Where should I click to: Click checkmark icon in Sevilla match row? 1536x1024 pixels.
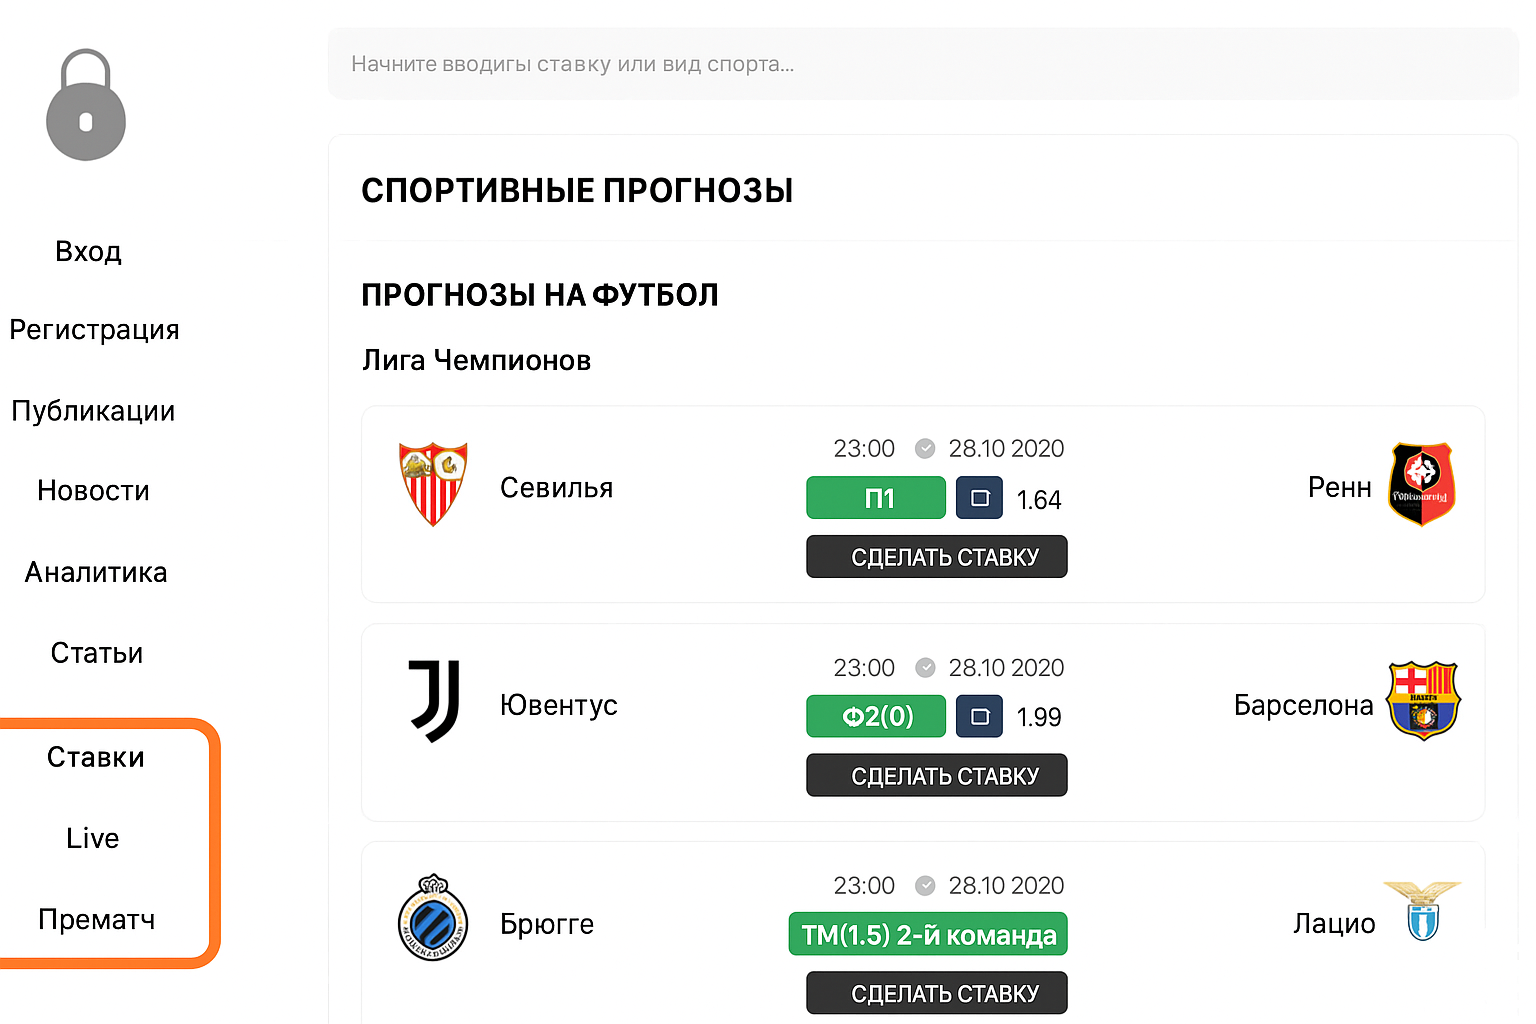coord(925,449)
